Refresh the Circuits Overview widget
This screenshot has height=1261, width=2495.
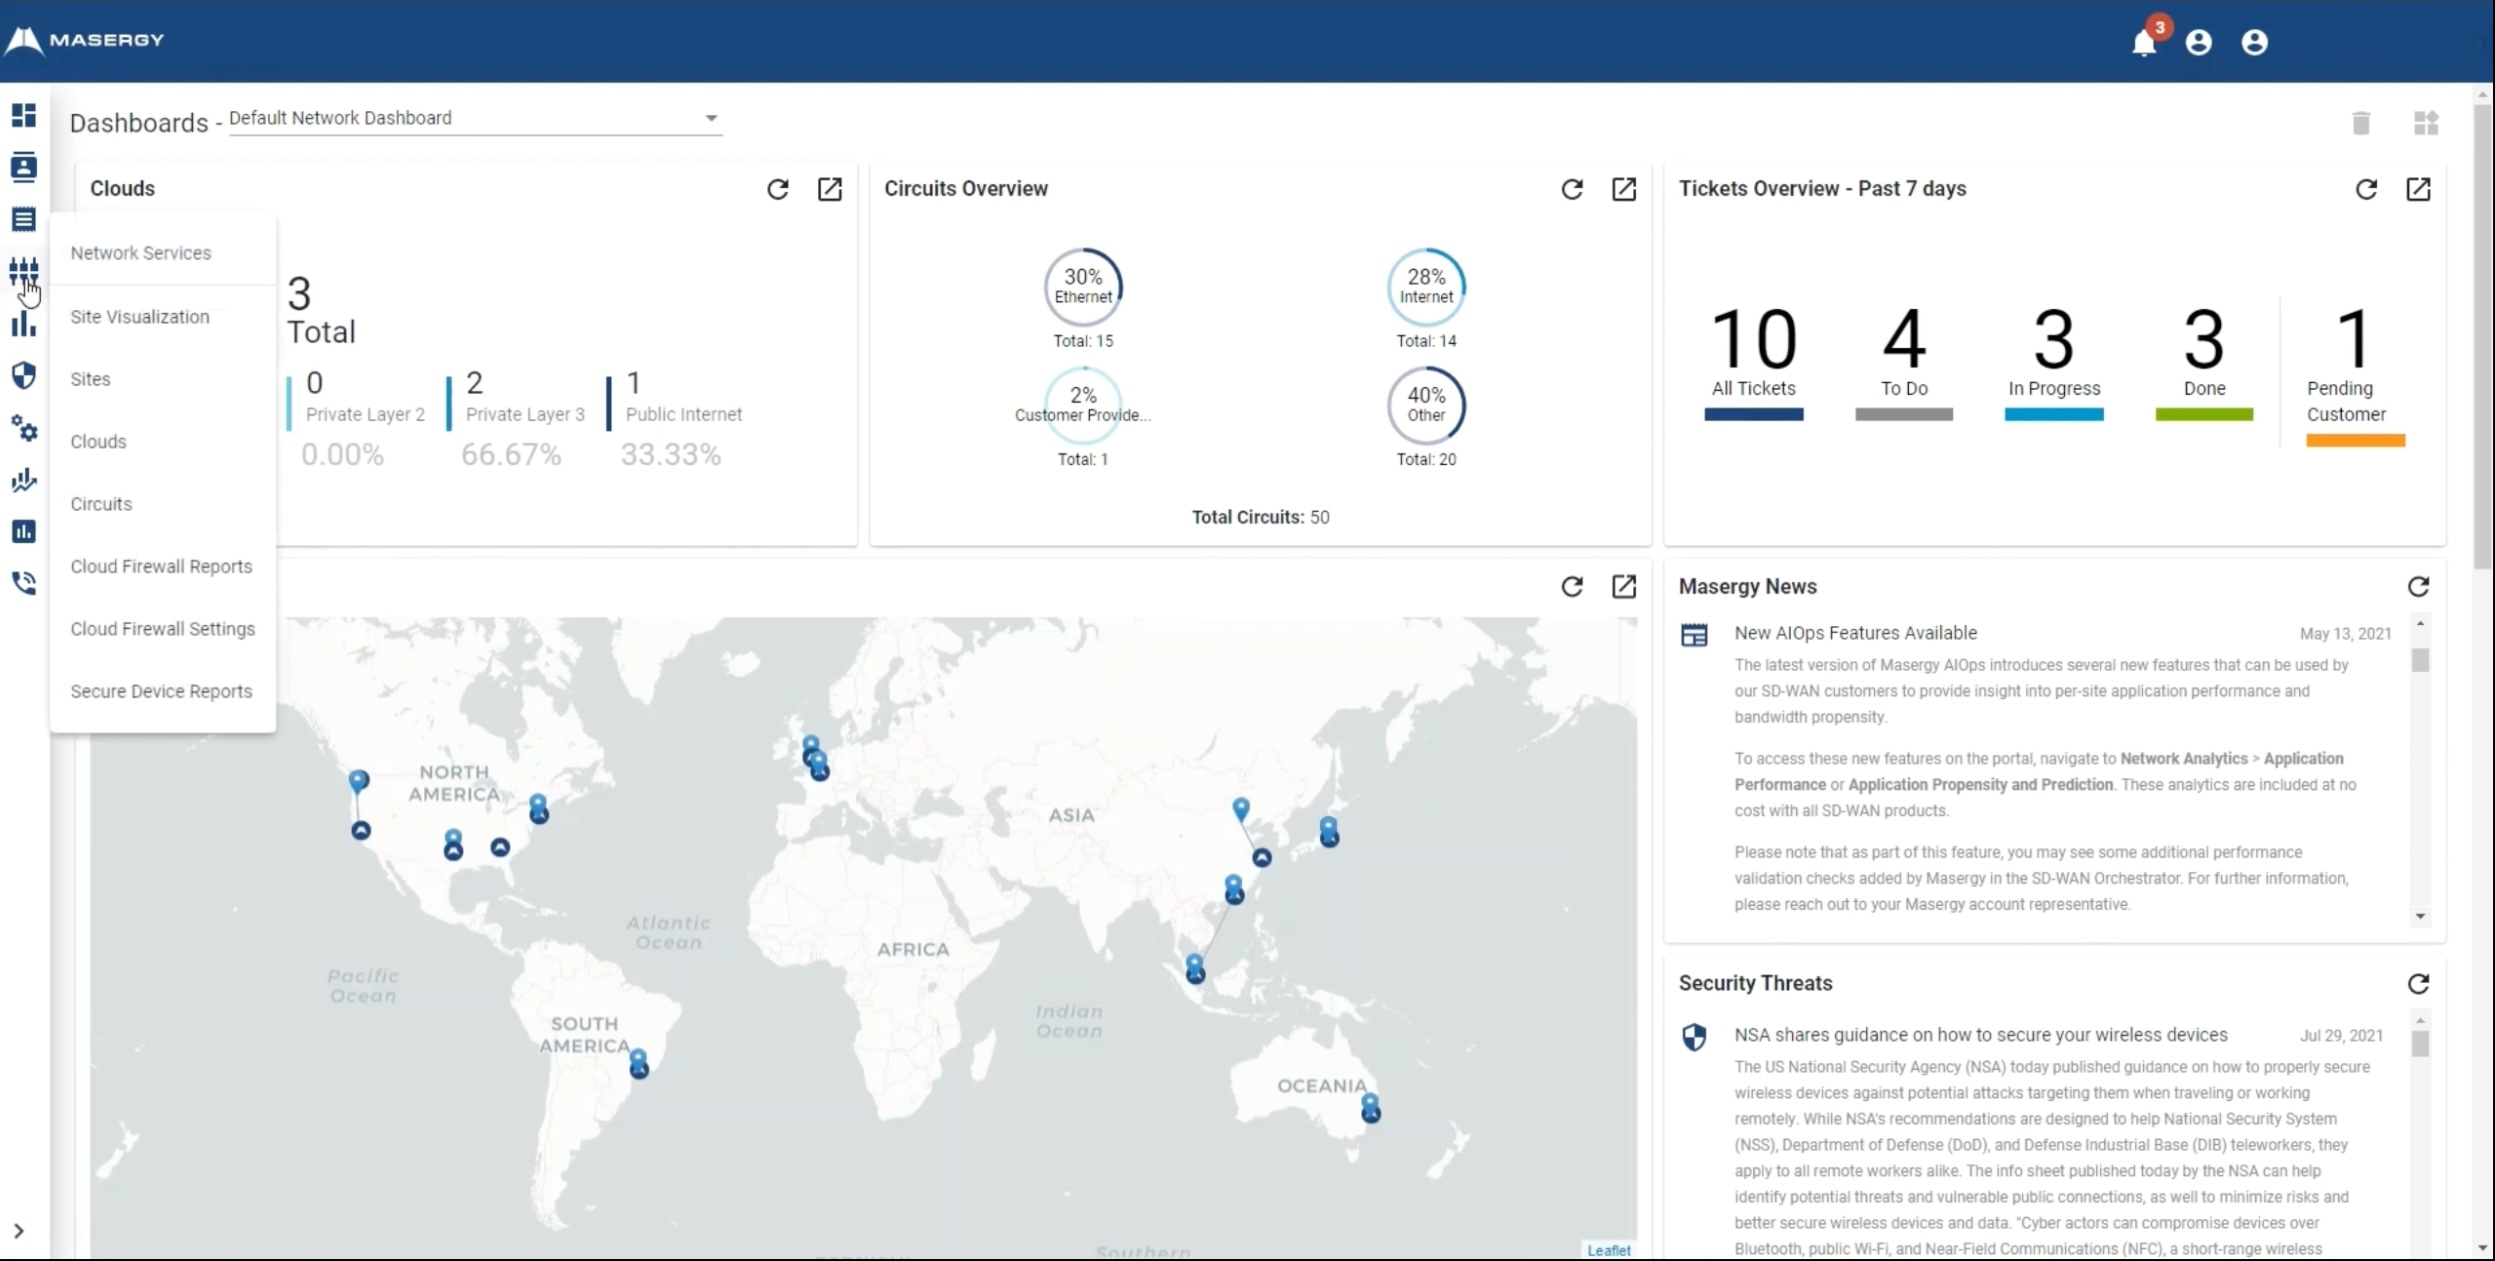tap(1572, 189)
